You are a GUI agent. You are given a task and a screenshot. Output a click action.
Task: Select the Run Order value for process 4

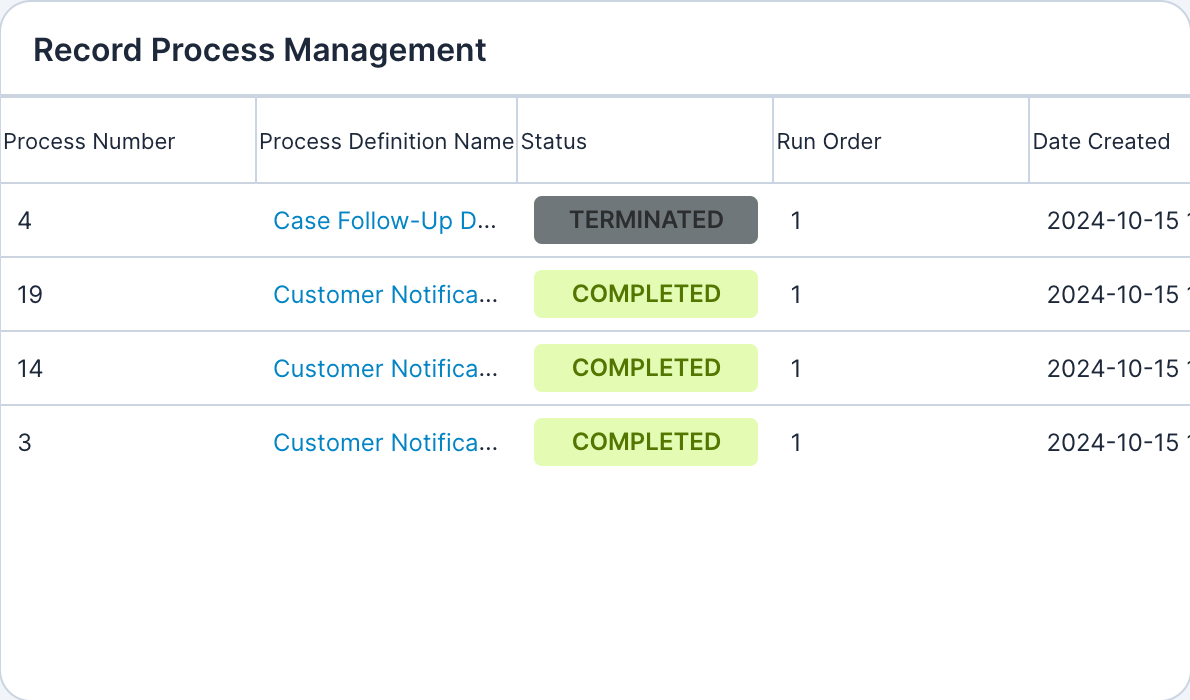(x=796, y=221)
